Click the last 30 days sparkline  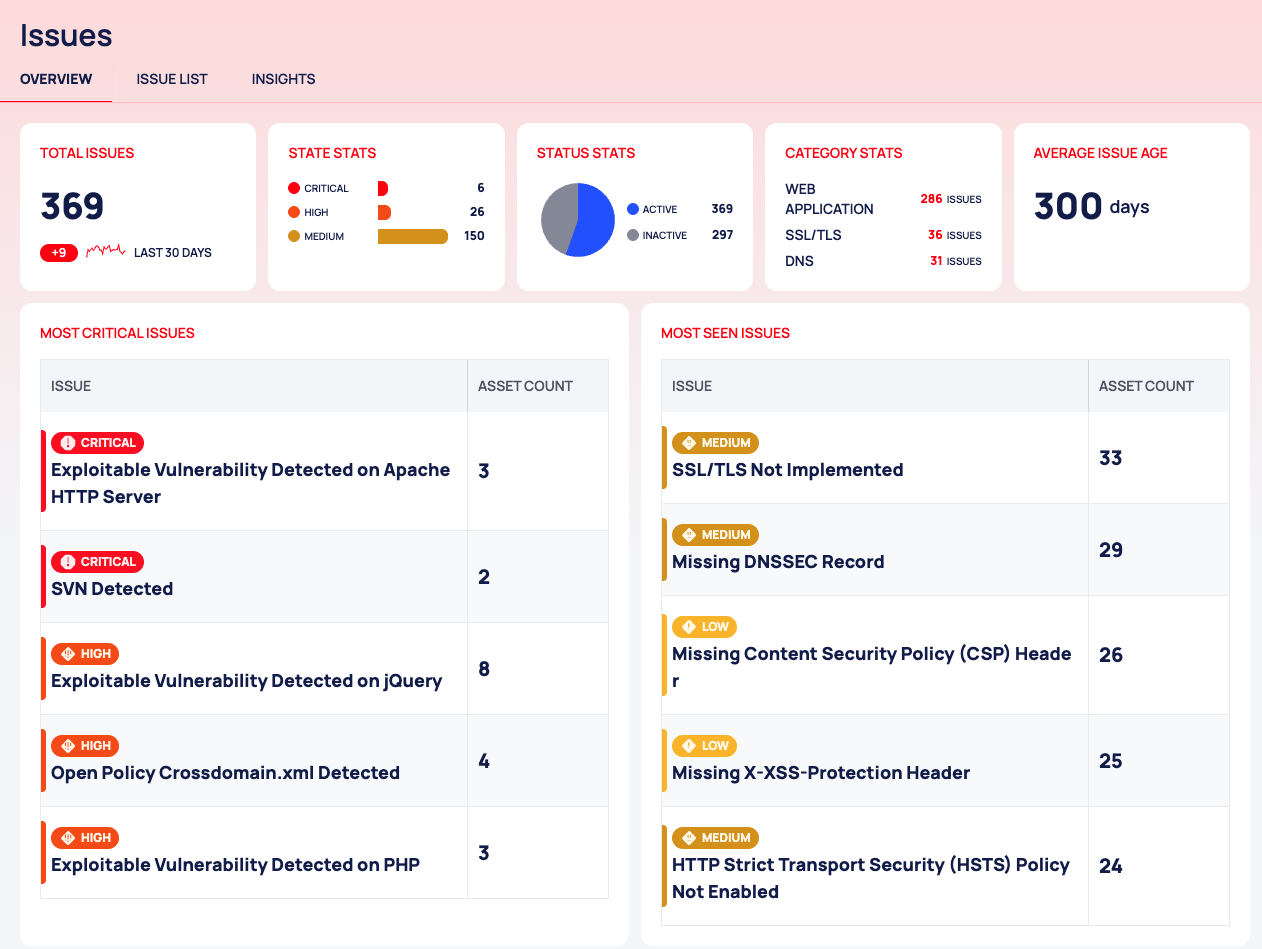[106, 252]
